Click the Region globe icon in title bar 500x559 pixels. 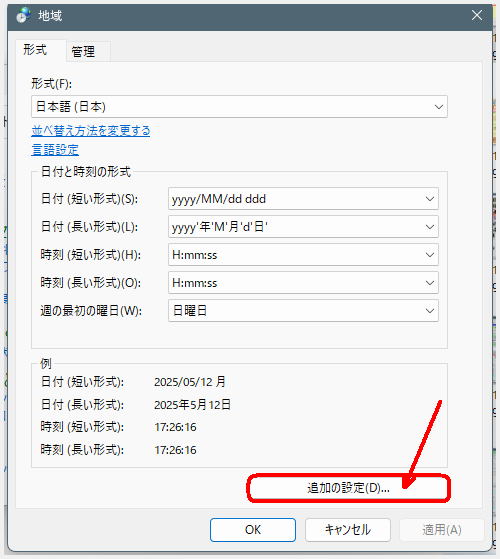pyautogui.click(x=24, y=15)
